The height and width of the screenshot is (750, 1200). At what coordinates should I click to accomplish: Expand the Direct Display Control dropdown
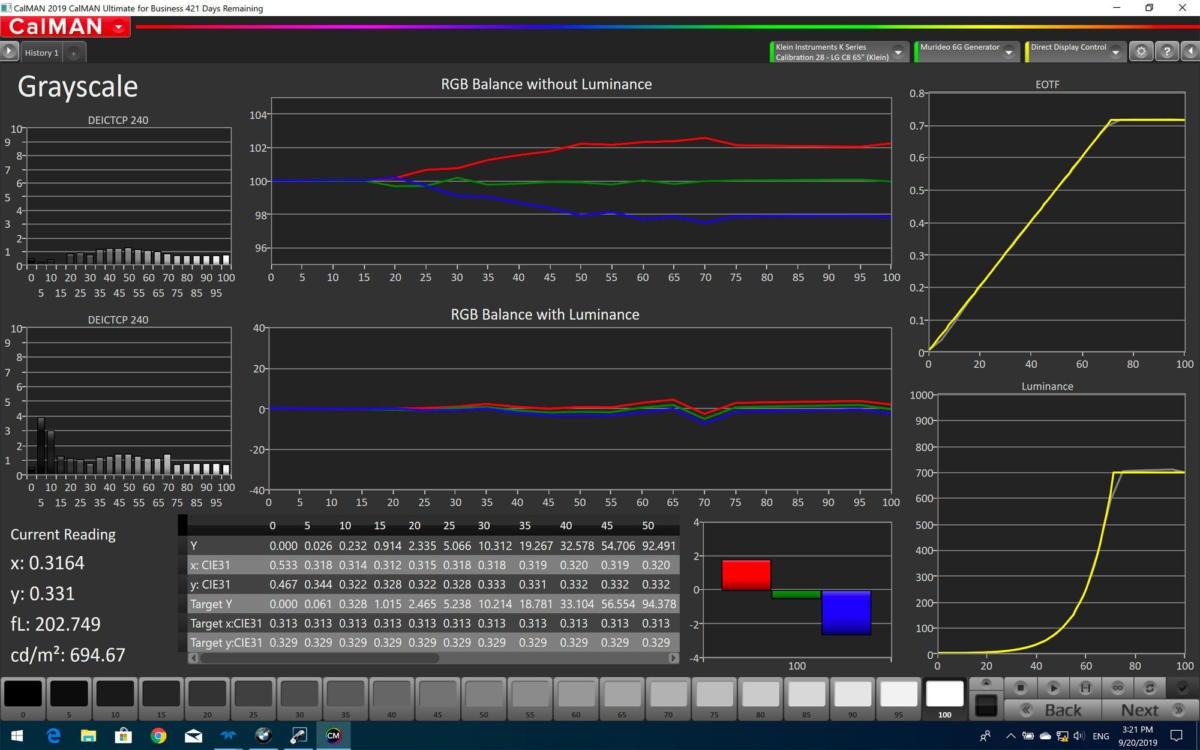coord(1116,52)
